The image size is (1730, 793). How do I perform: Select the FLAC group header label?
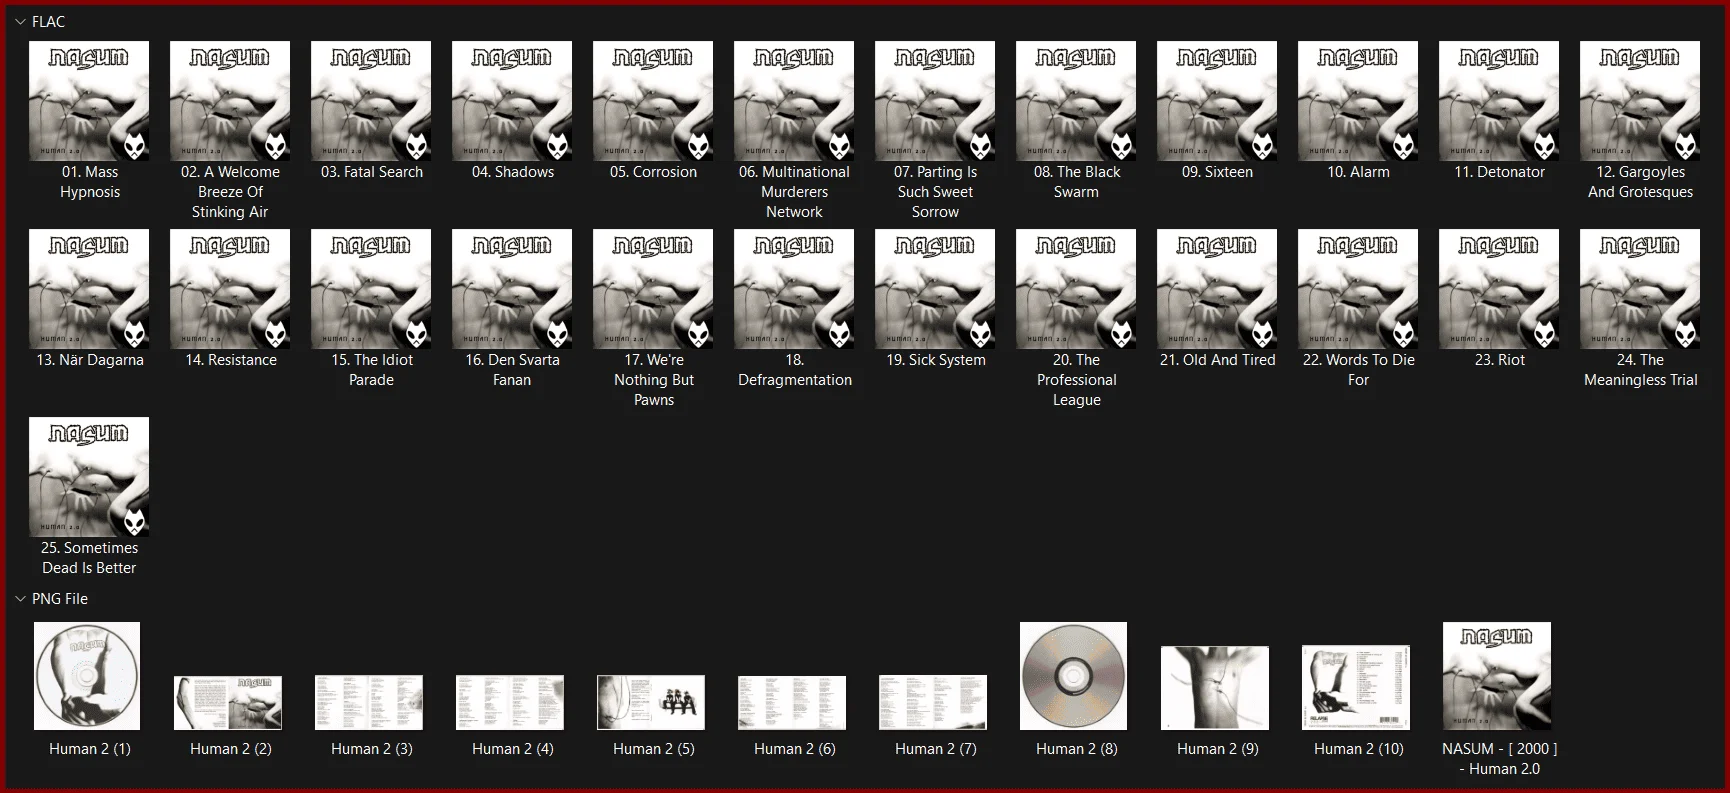click(x=48, y=22)
